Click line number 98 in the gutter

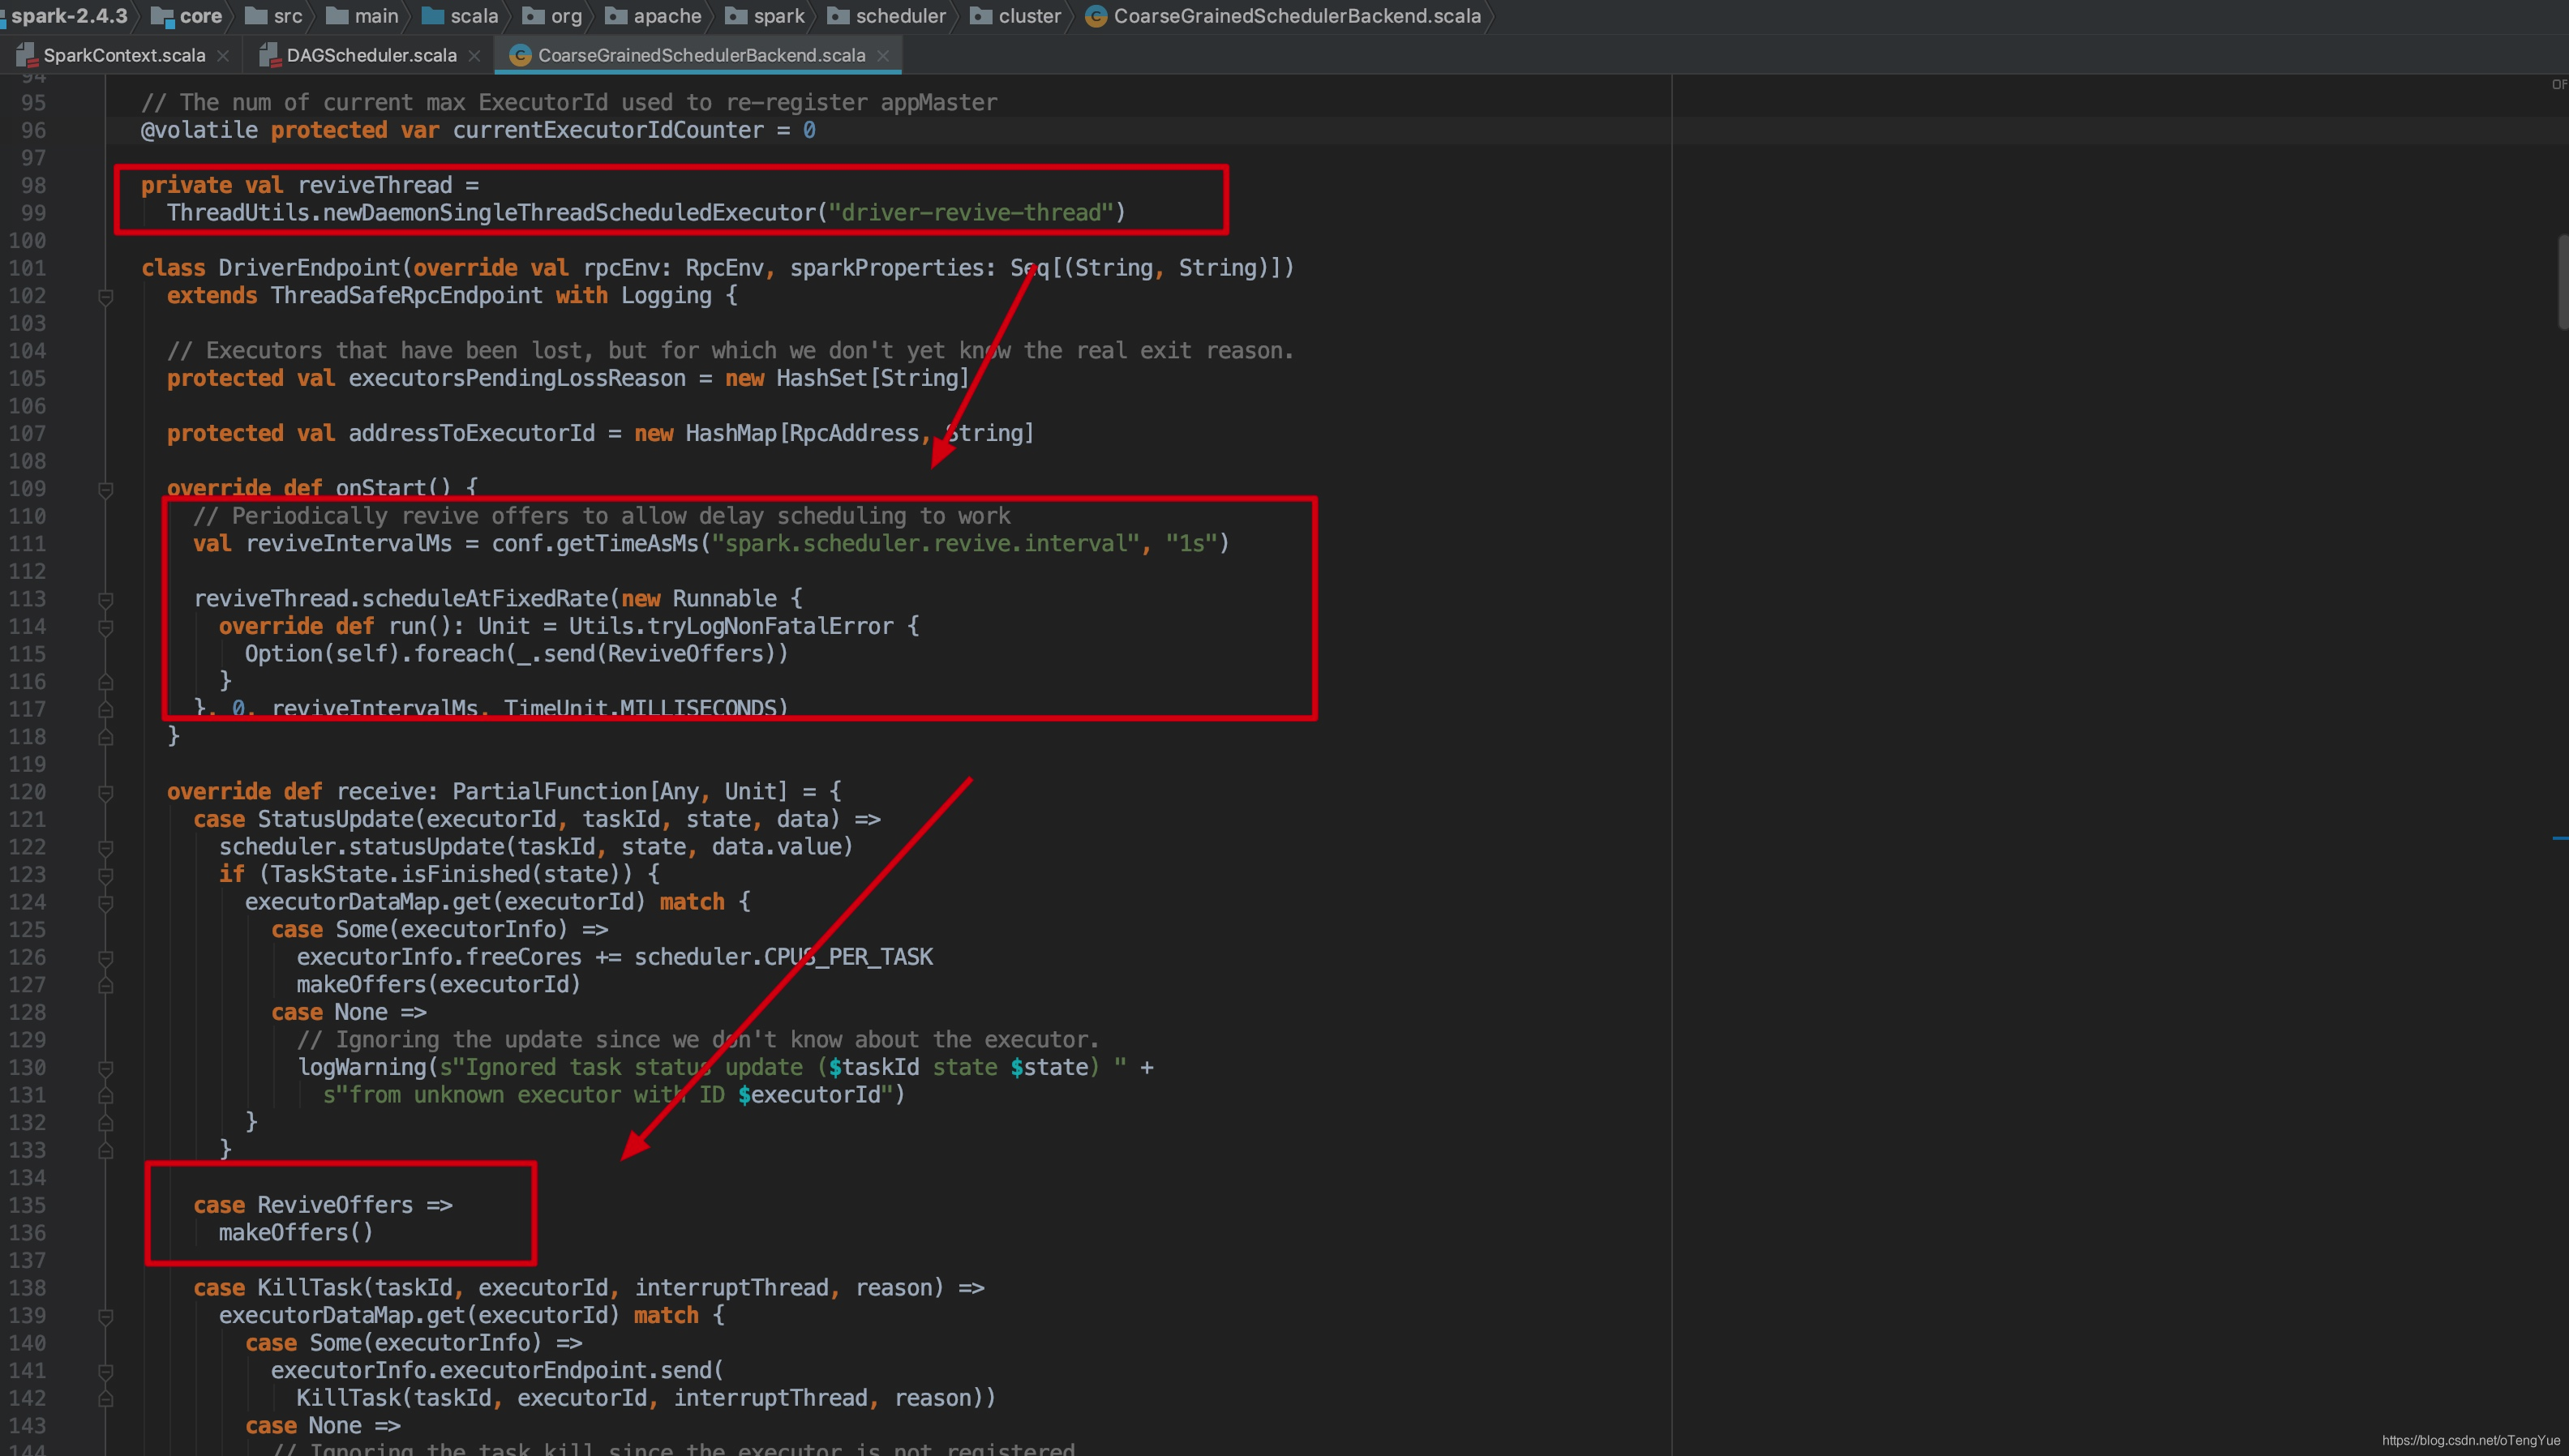coord(34,186)
